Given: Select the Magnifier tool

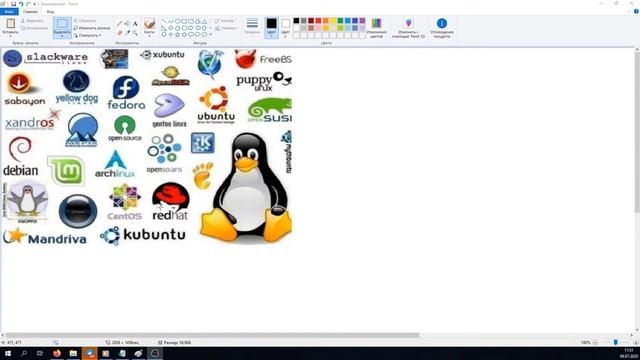Looking at the screenshot, I should coord(135,32).
